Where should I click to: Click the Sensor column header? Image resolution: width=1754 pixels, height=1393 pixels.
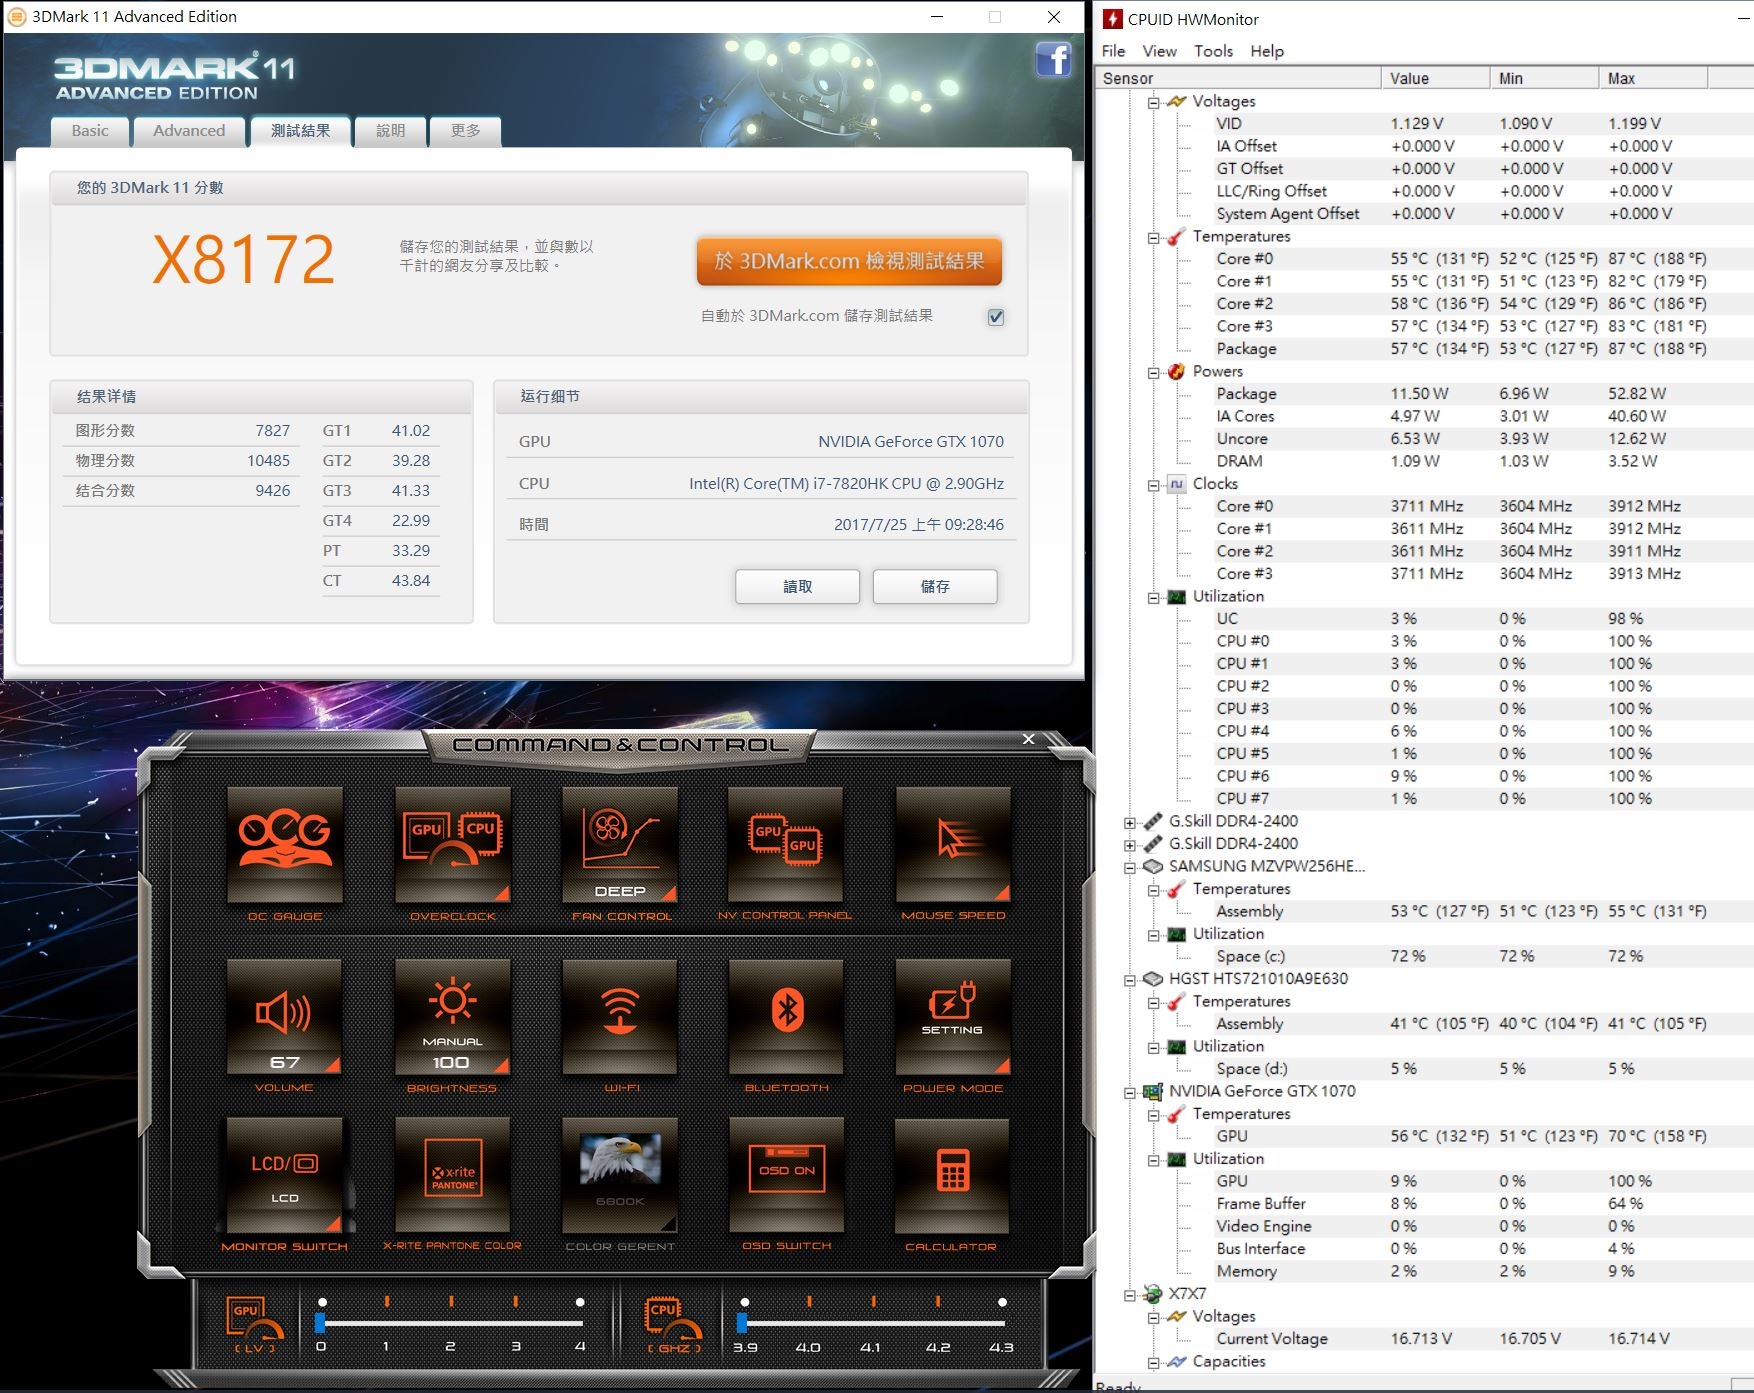pos(1238,78)
